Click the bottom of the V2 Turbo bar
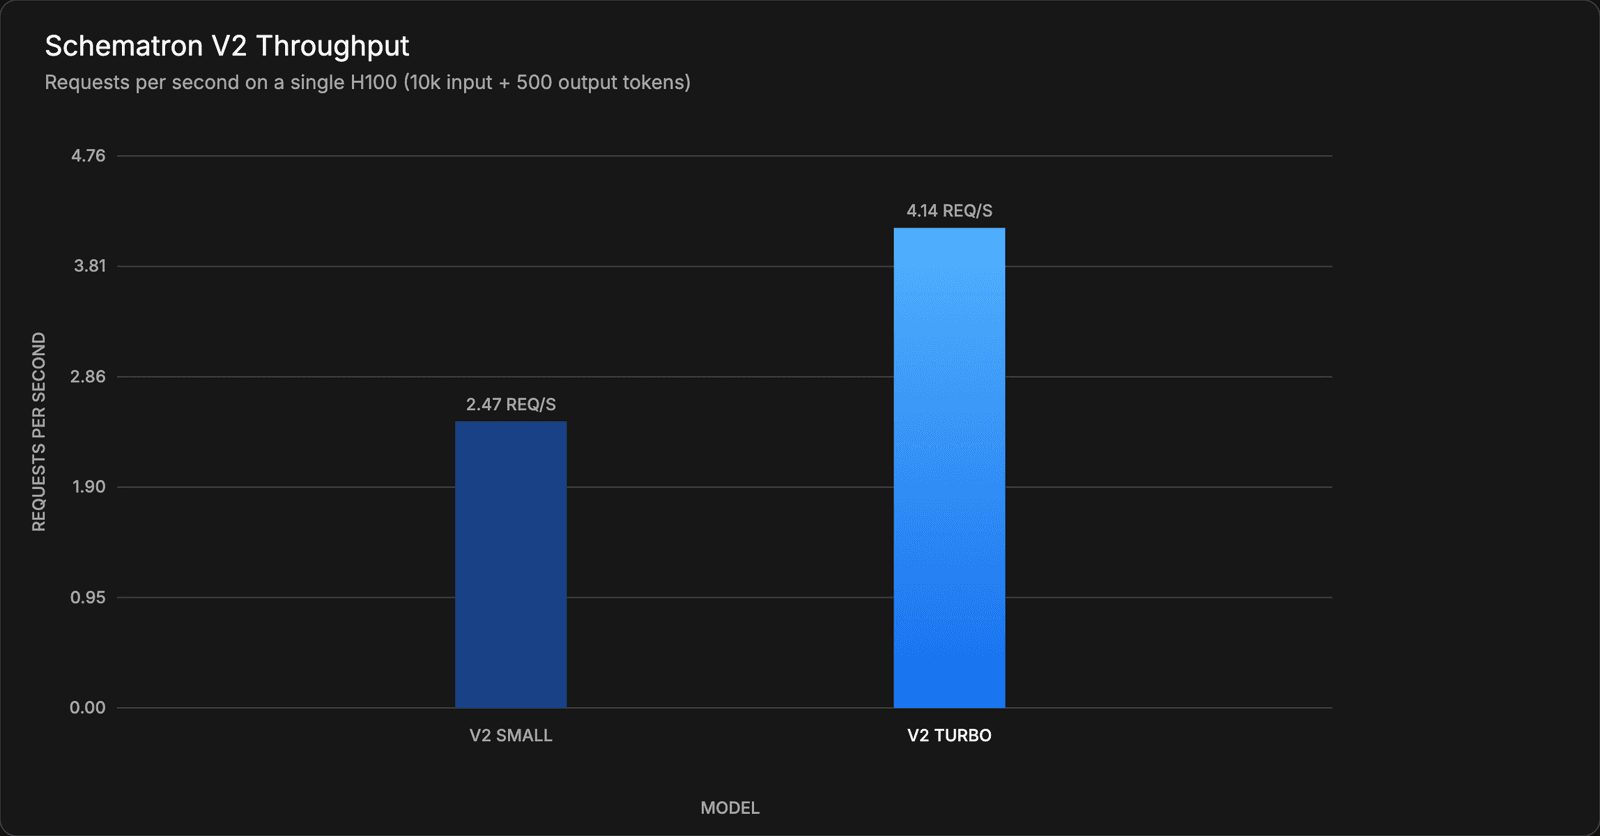 click(949, 705)
